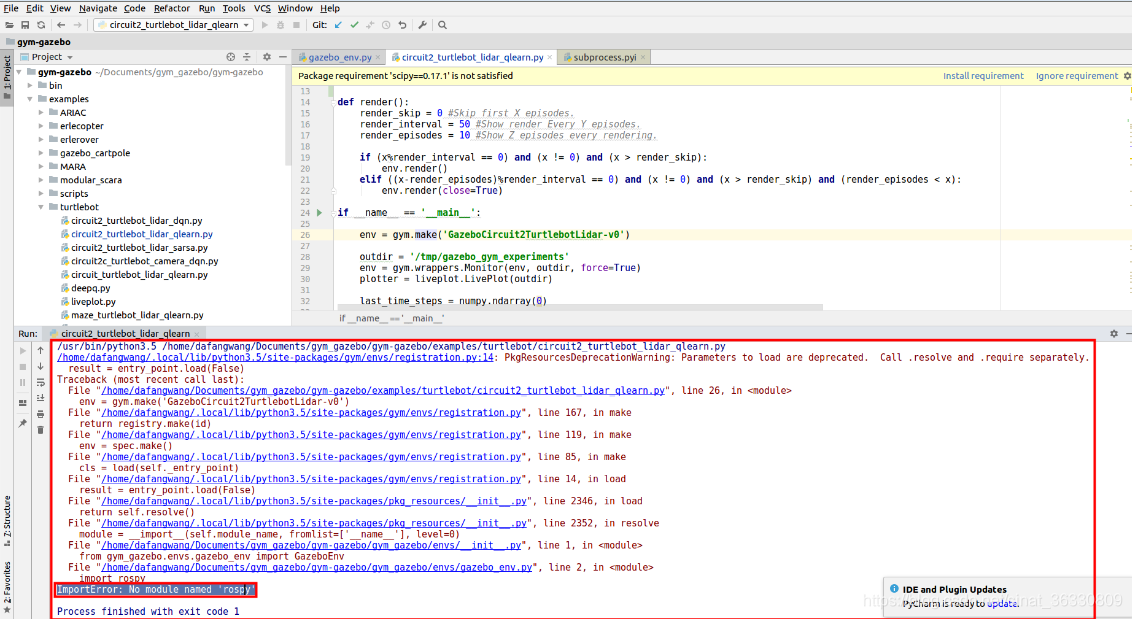Screen dimensions: 1132x619
Task: Open Settings via the wrench icon
Action: [422, 25]
